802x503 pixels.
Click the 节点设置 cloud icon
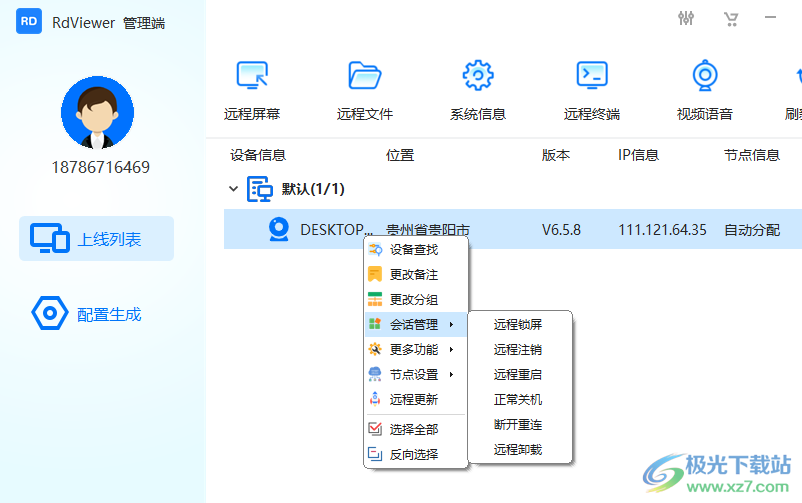tap(375, 374)
